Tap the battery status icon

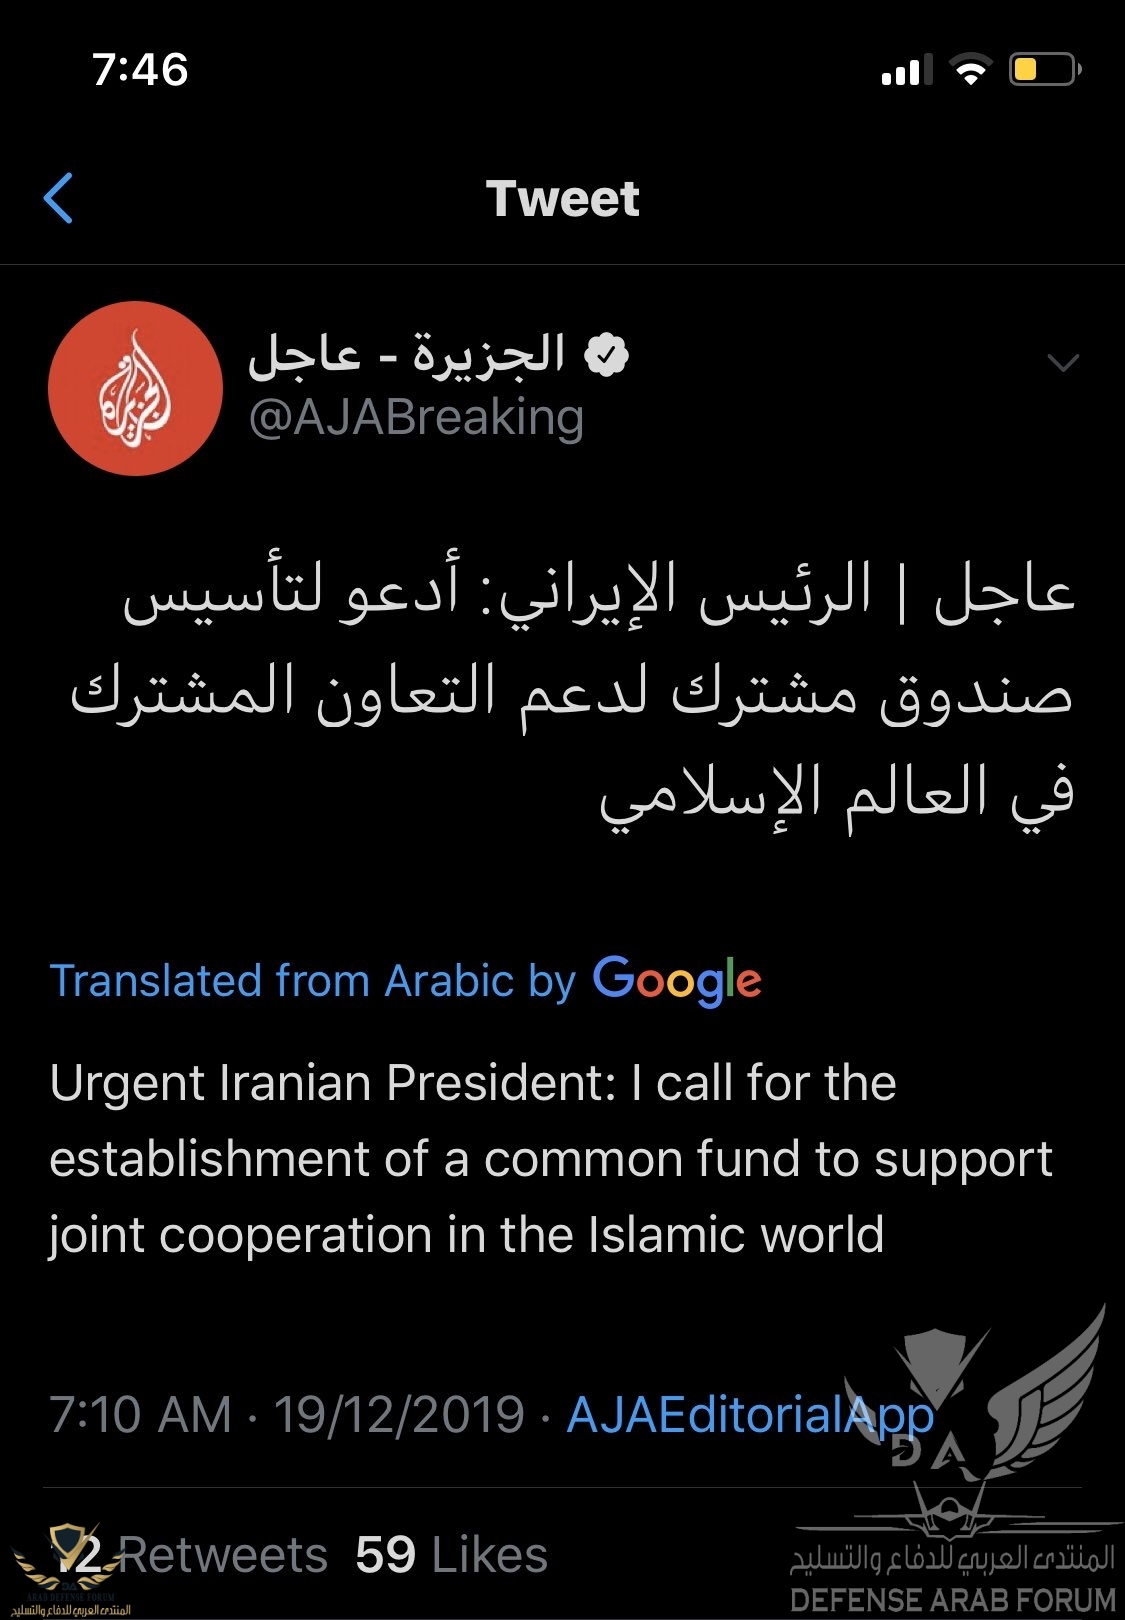click(1044, 70)
